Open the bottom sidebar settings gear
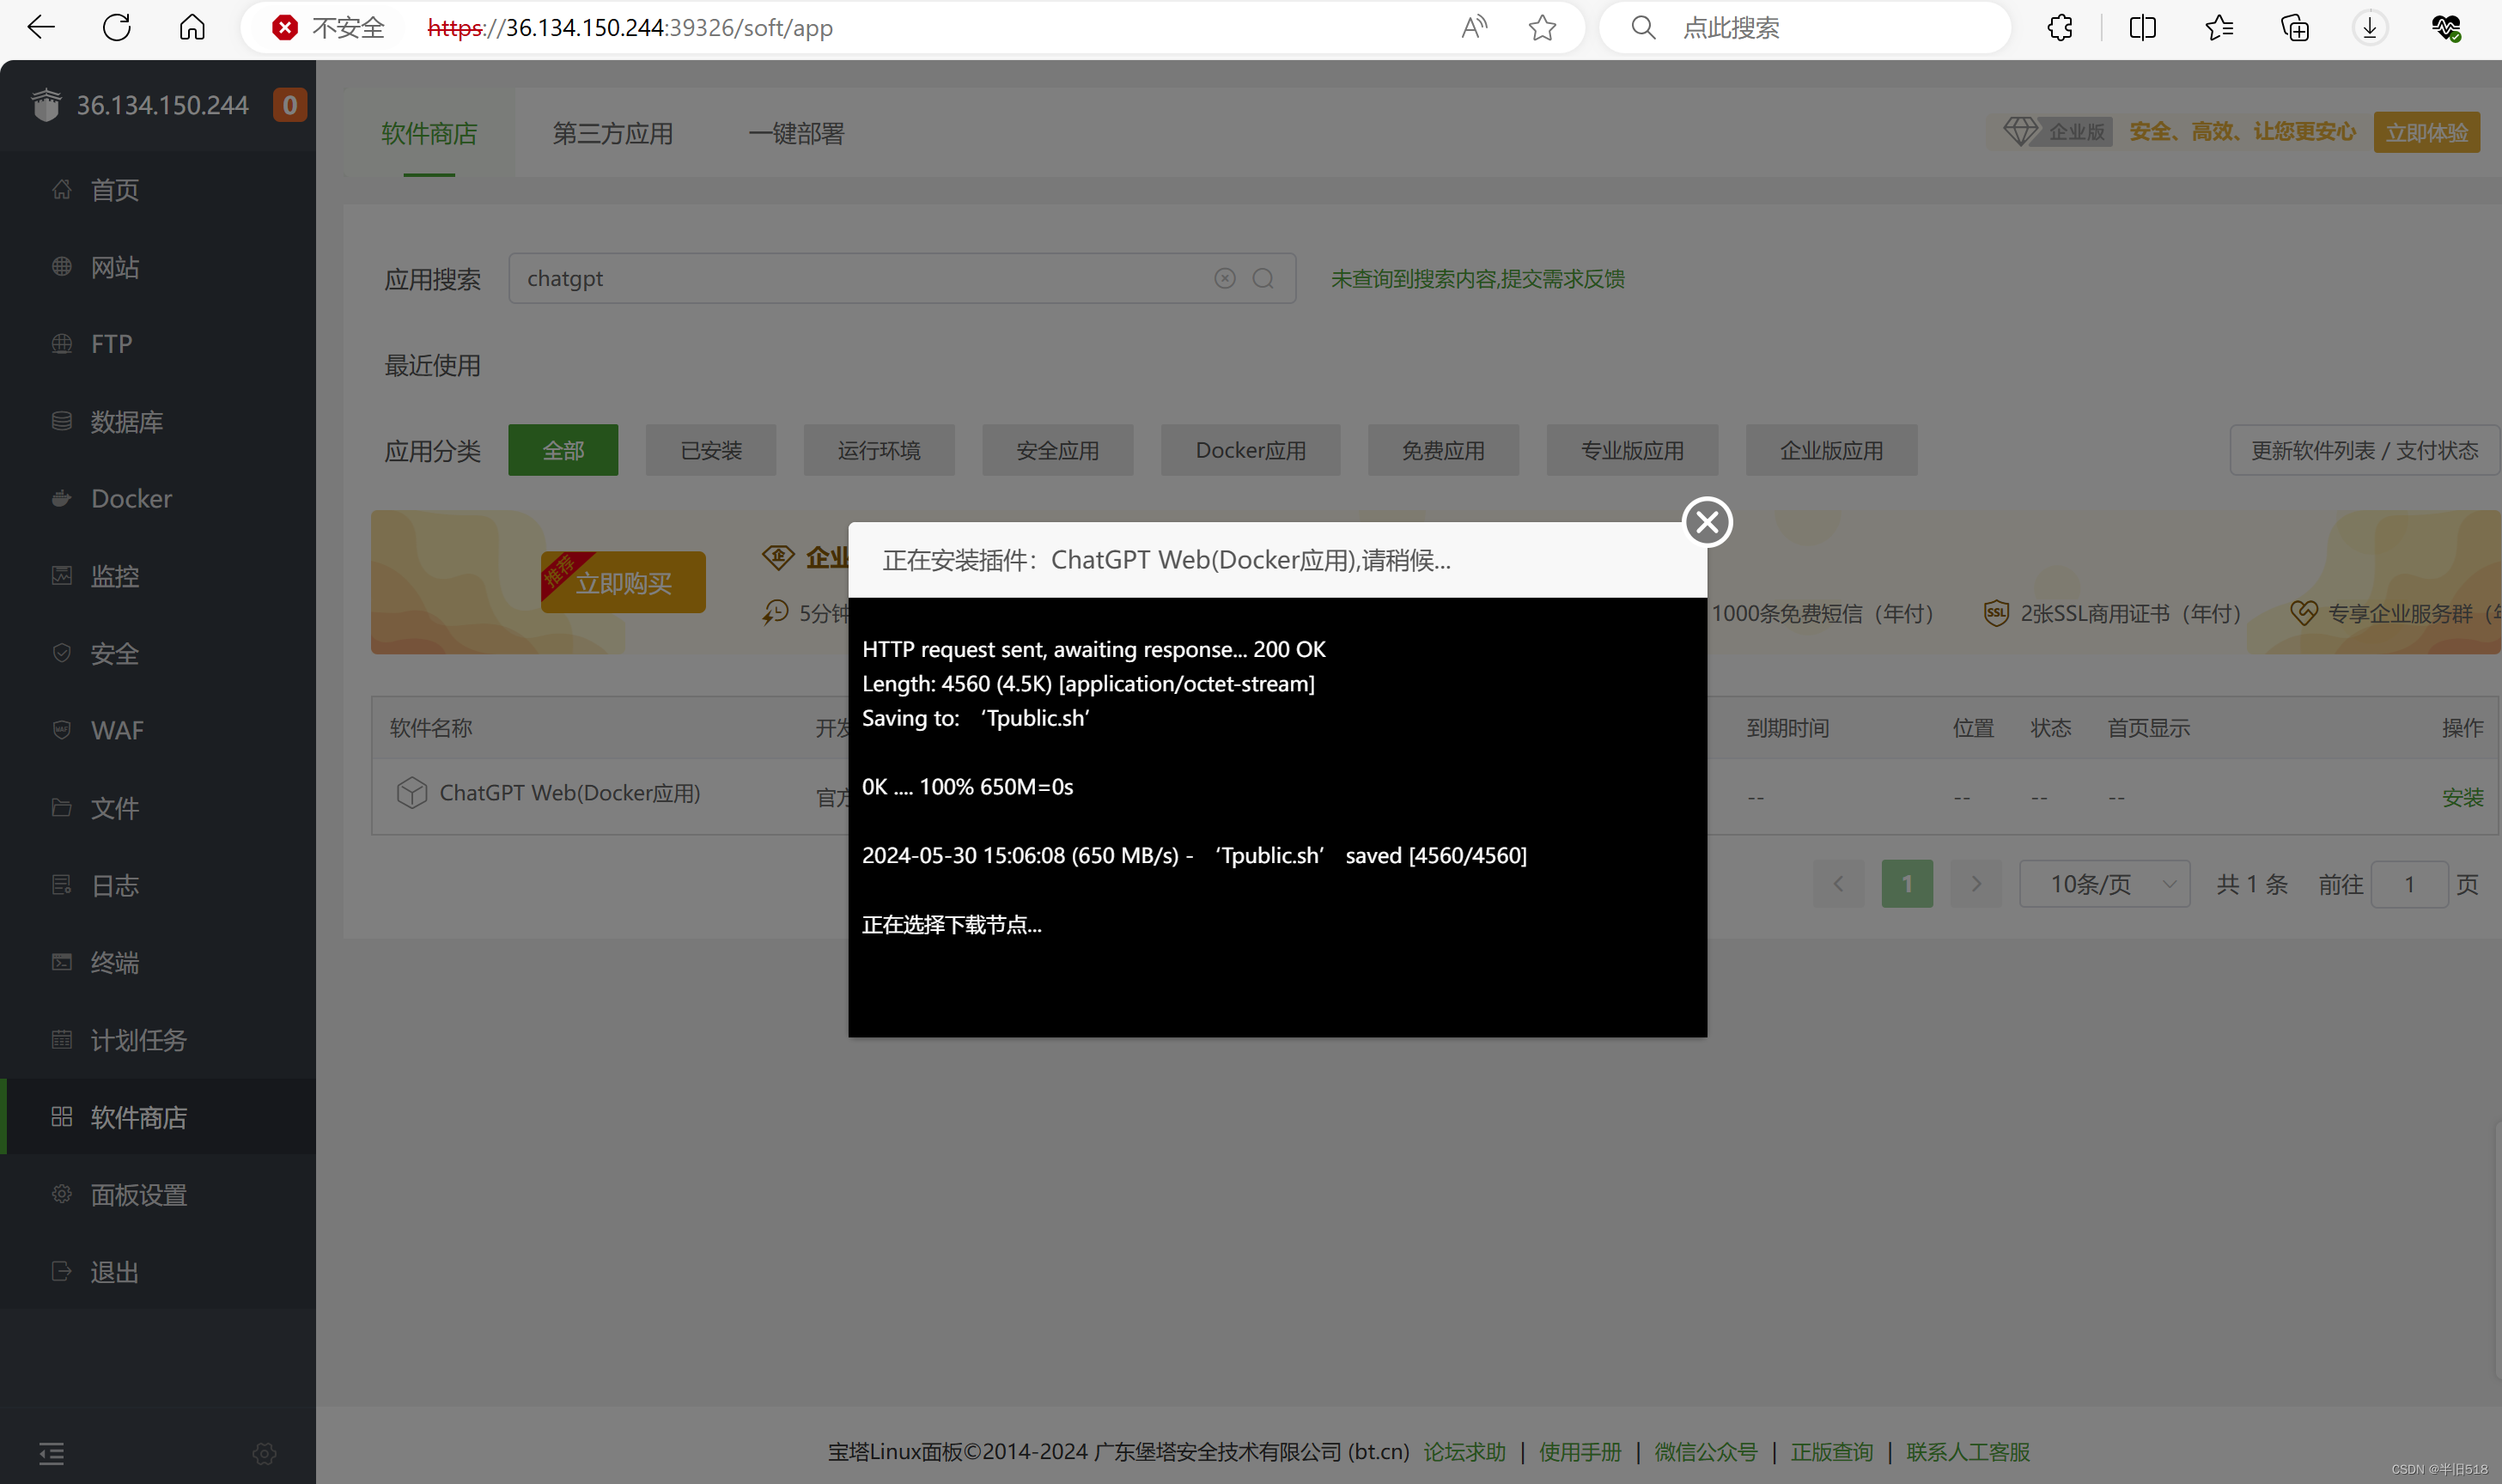 (264, 1453)
